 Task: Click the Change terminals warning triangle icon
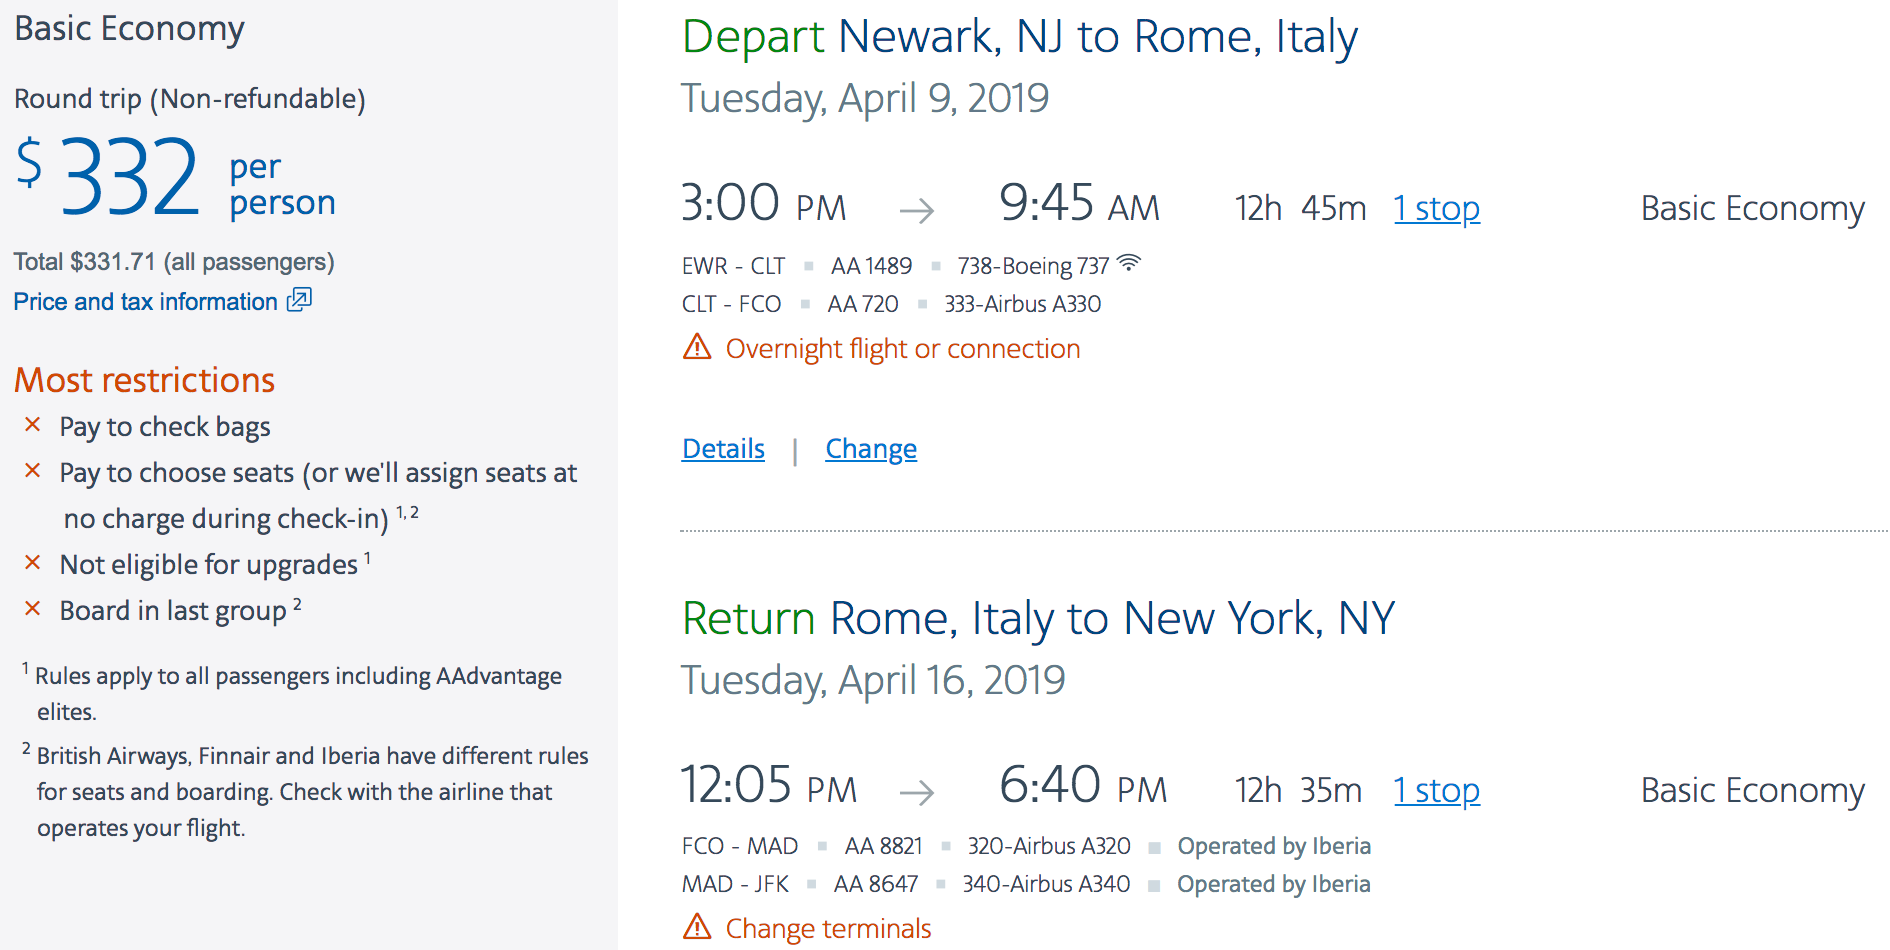coord(697,927)
